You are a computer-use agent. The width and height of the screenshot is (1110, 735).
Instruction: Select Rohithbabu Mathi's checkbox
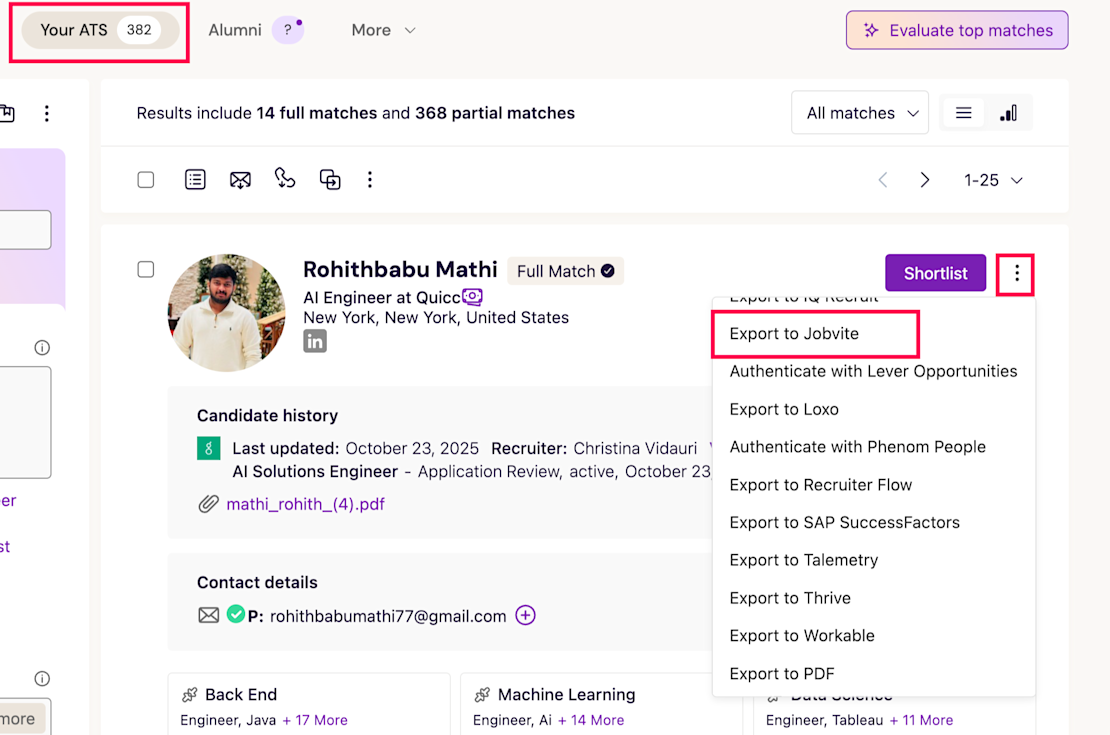pos(146,270)
